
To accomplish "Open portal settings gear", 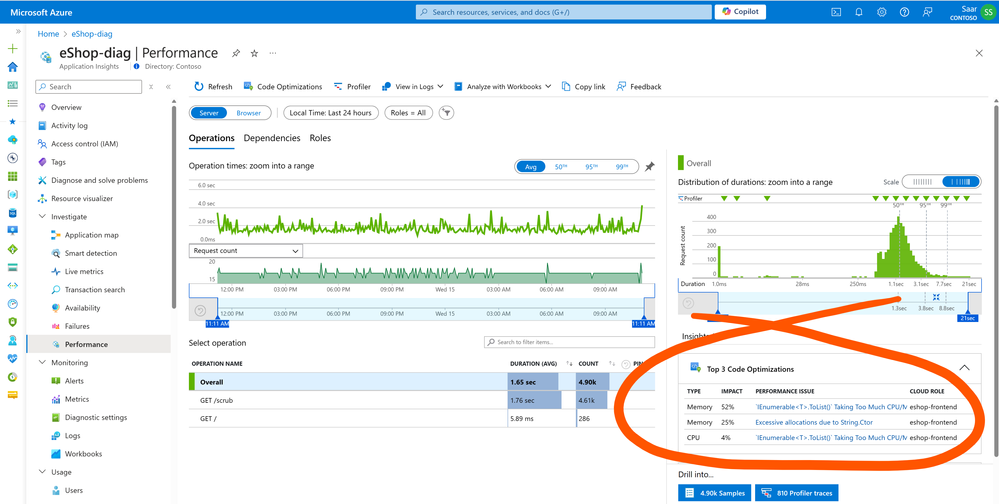I will click(x=882, y=12).
